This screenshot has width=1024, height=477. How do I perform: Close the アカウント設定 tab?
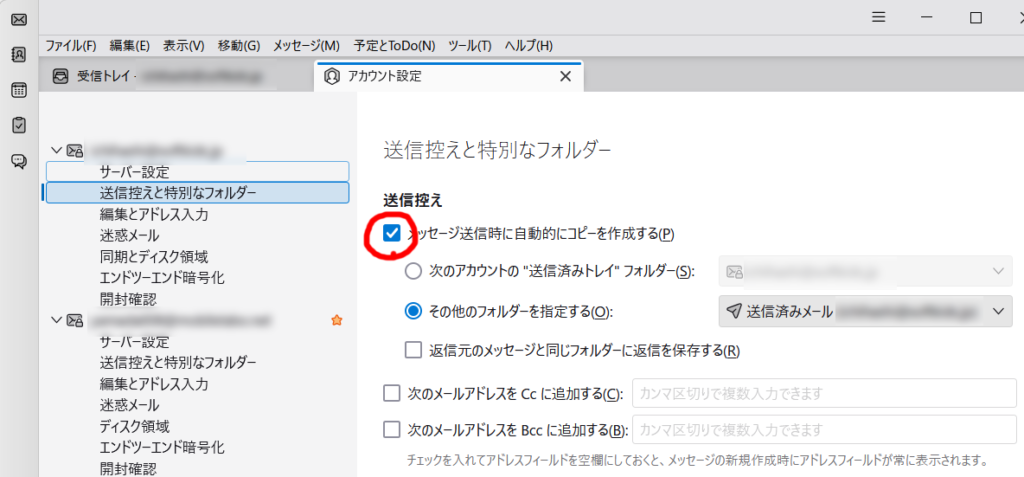566,76
